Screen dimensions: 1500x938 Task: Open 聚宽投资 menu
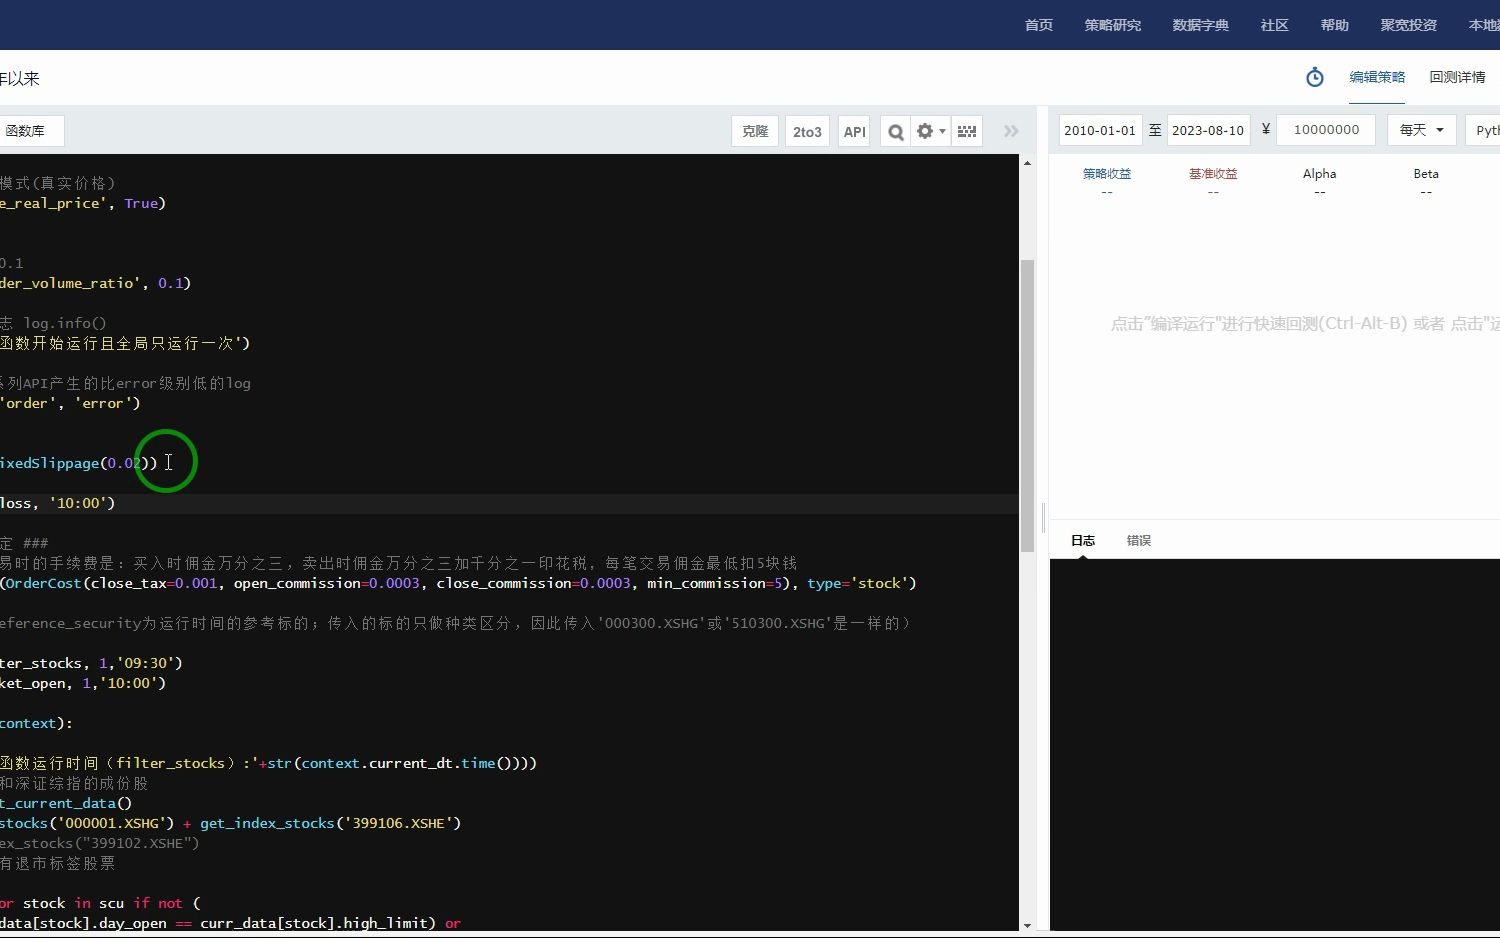pyautogui.click(x=1409, y=25)
